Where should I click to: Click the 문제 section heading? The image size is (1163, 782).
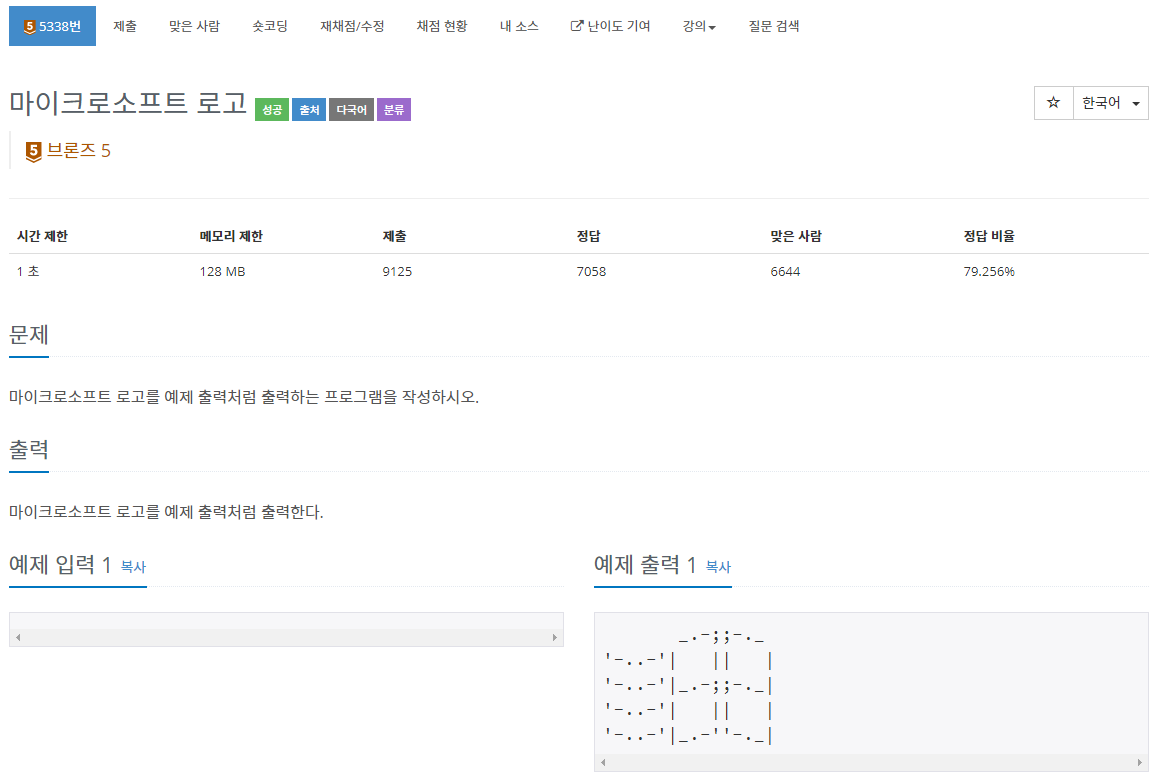click(x=29, y=335)
